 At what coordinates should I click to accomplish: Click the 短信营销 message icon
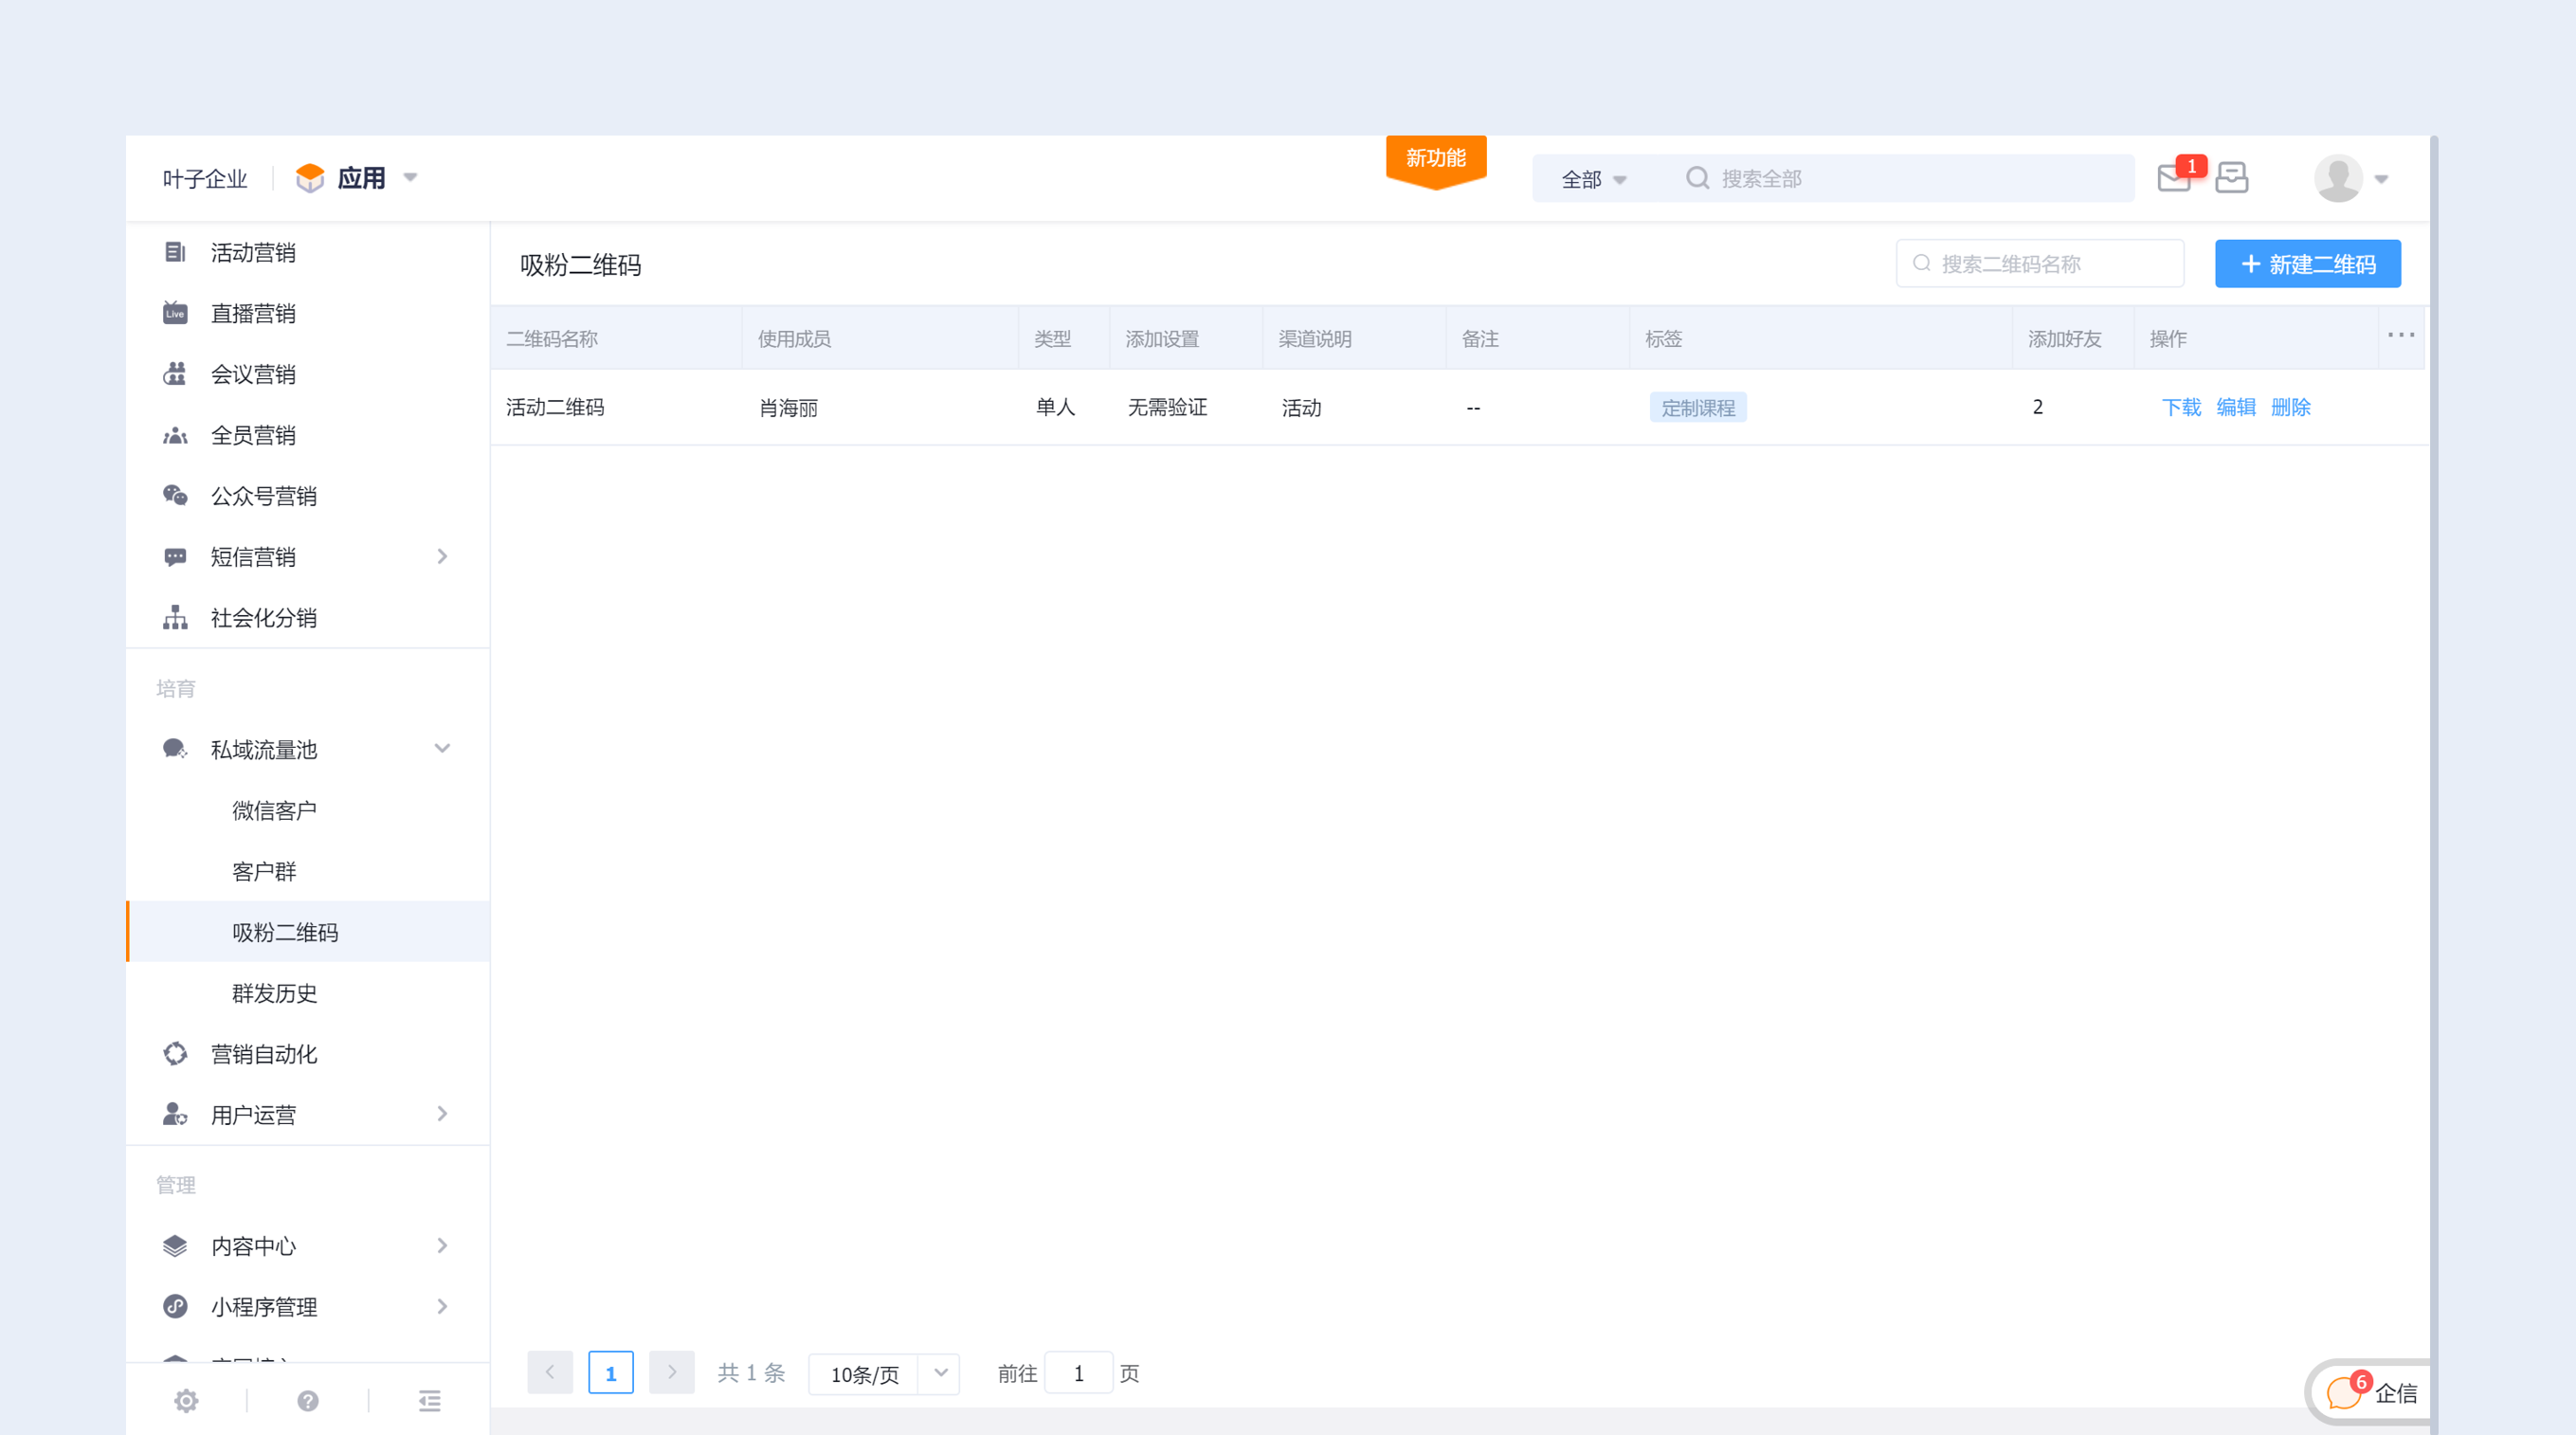[x=175, y=557]
